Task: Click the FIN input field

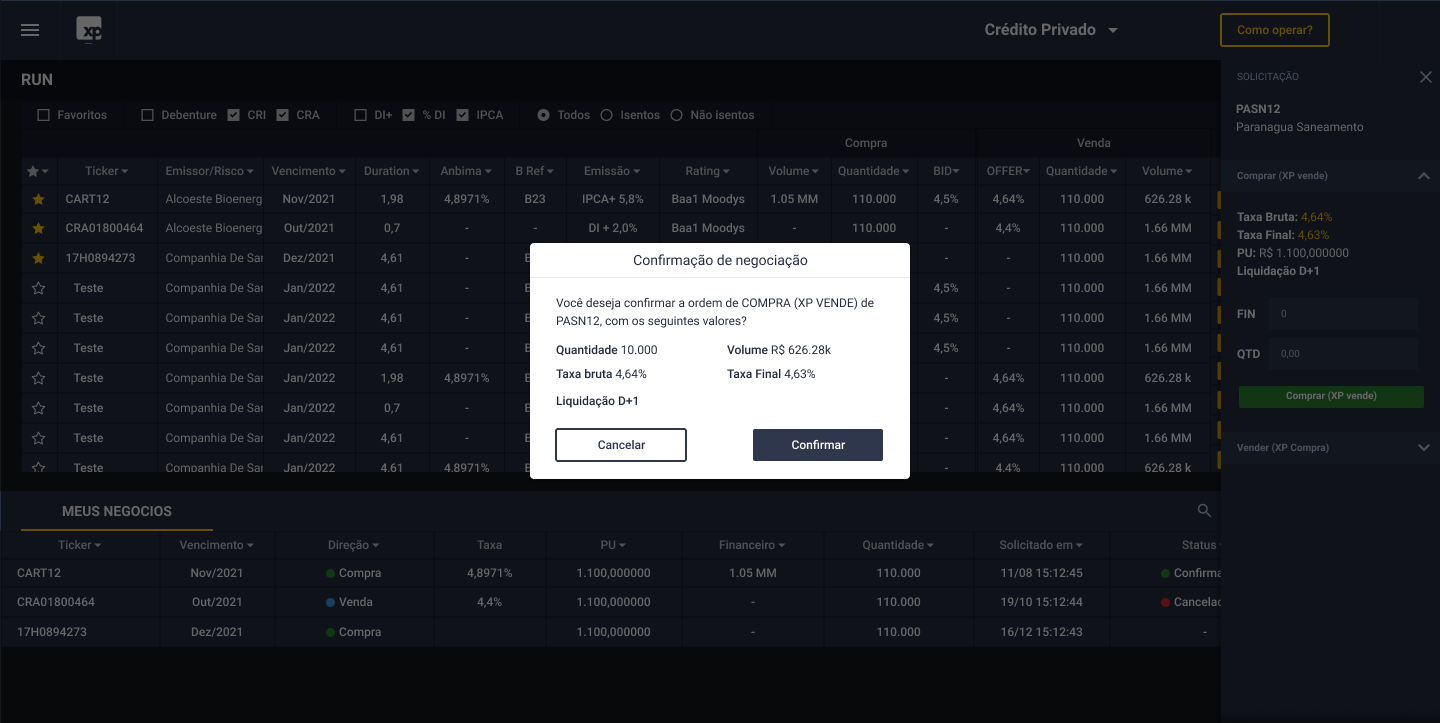Action: point(1343,314)
